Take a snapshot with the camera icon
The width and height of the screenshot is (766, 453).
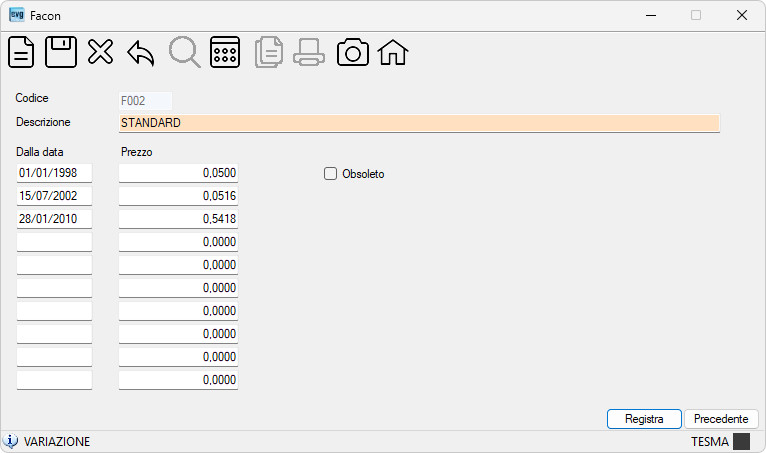tap(353, 52)
